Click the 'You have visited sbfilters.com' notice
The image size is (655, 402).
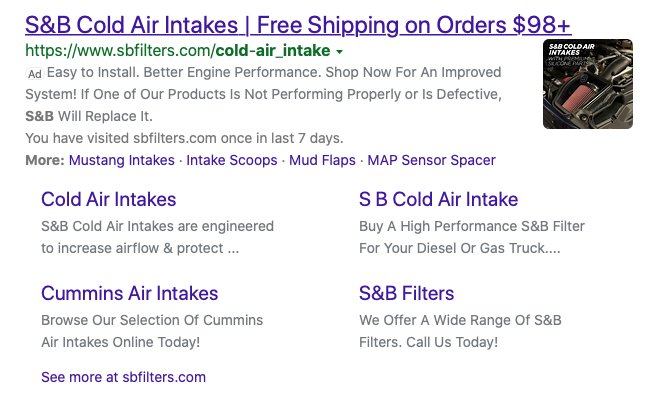[x=184, y=138]
